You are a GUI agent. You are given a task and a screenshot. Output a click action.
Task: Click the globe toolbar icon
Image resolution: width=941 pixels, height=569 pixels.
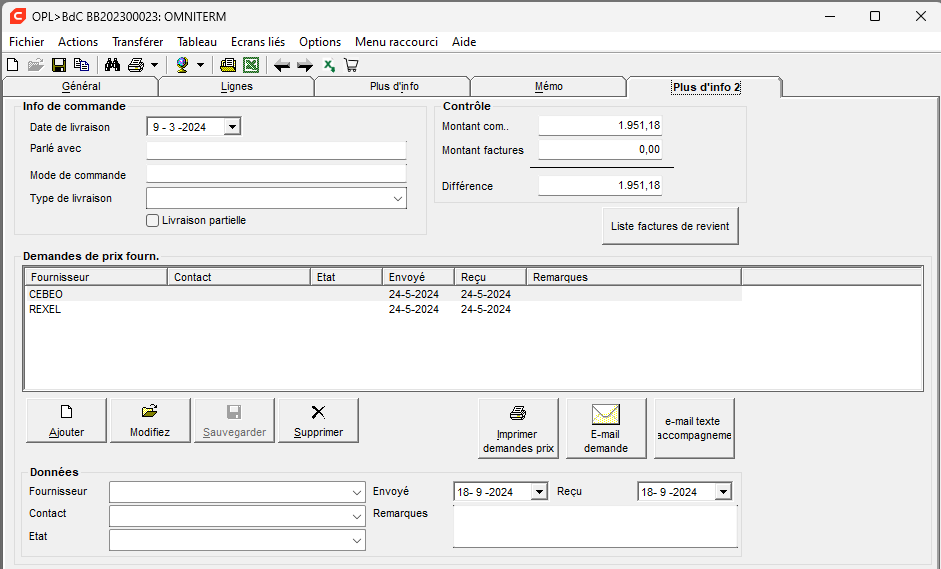point(182,65)
